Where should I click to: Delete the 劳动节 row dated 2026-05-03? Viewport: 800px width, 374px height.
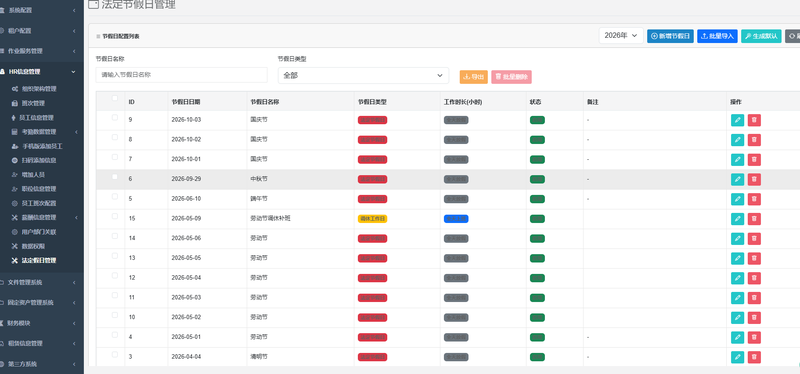pos(754,298)
